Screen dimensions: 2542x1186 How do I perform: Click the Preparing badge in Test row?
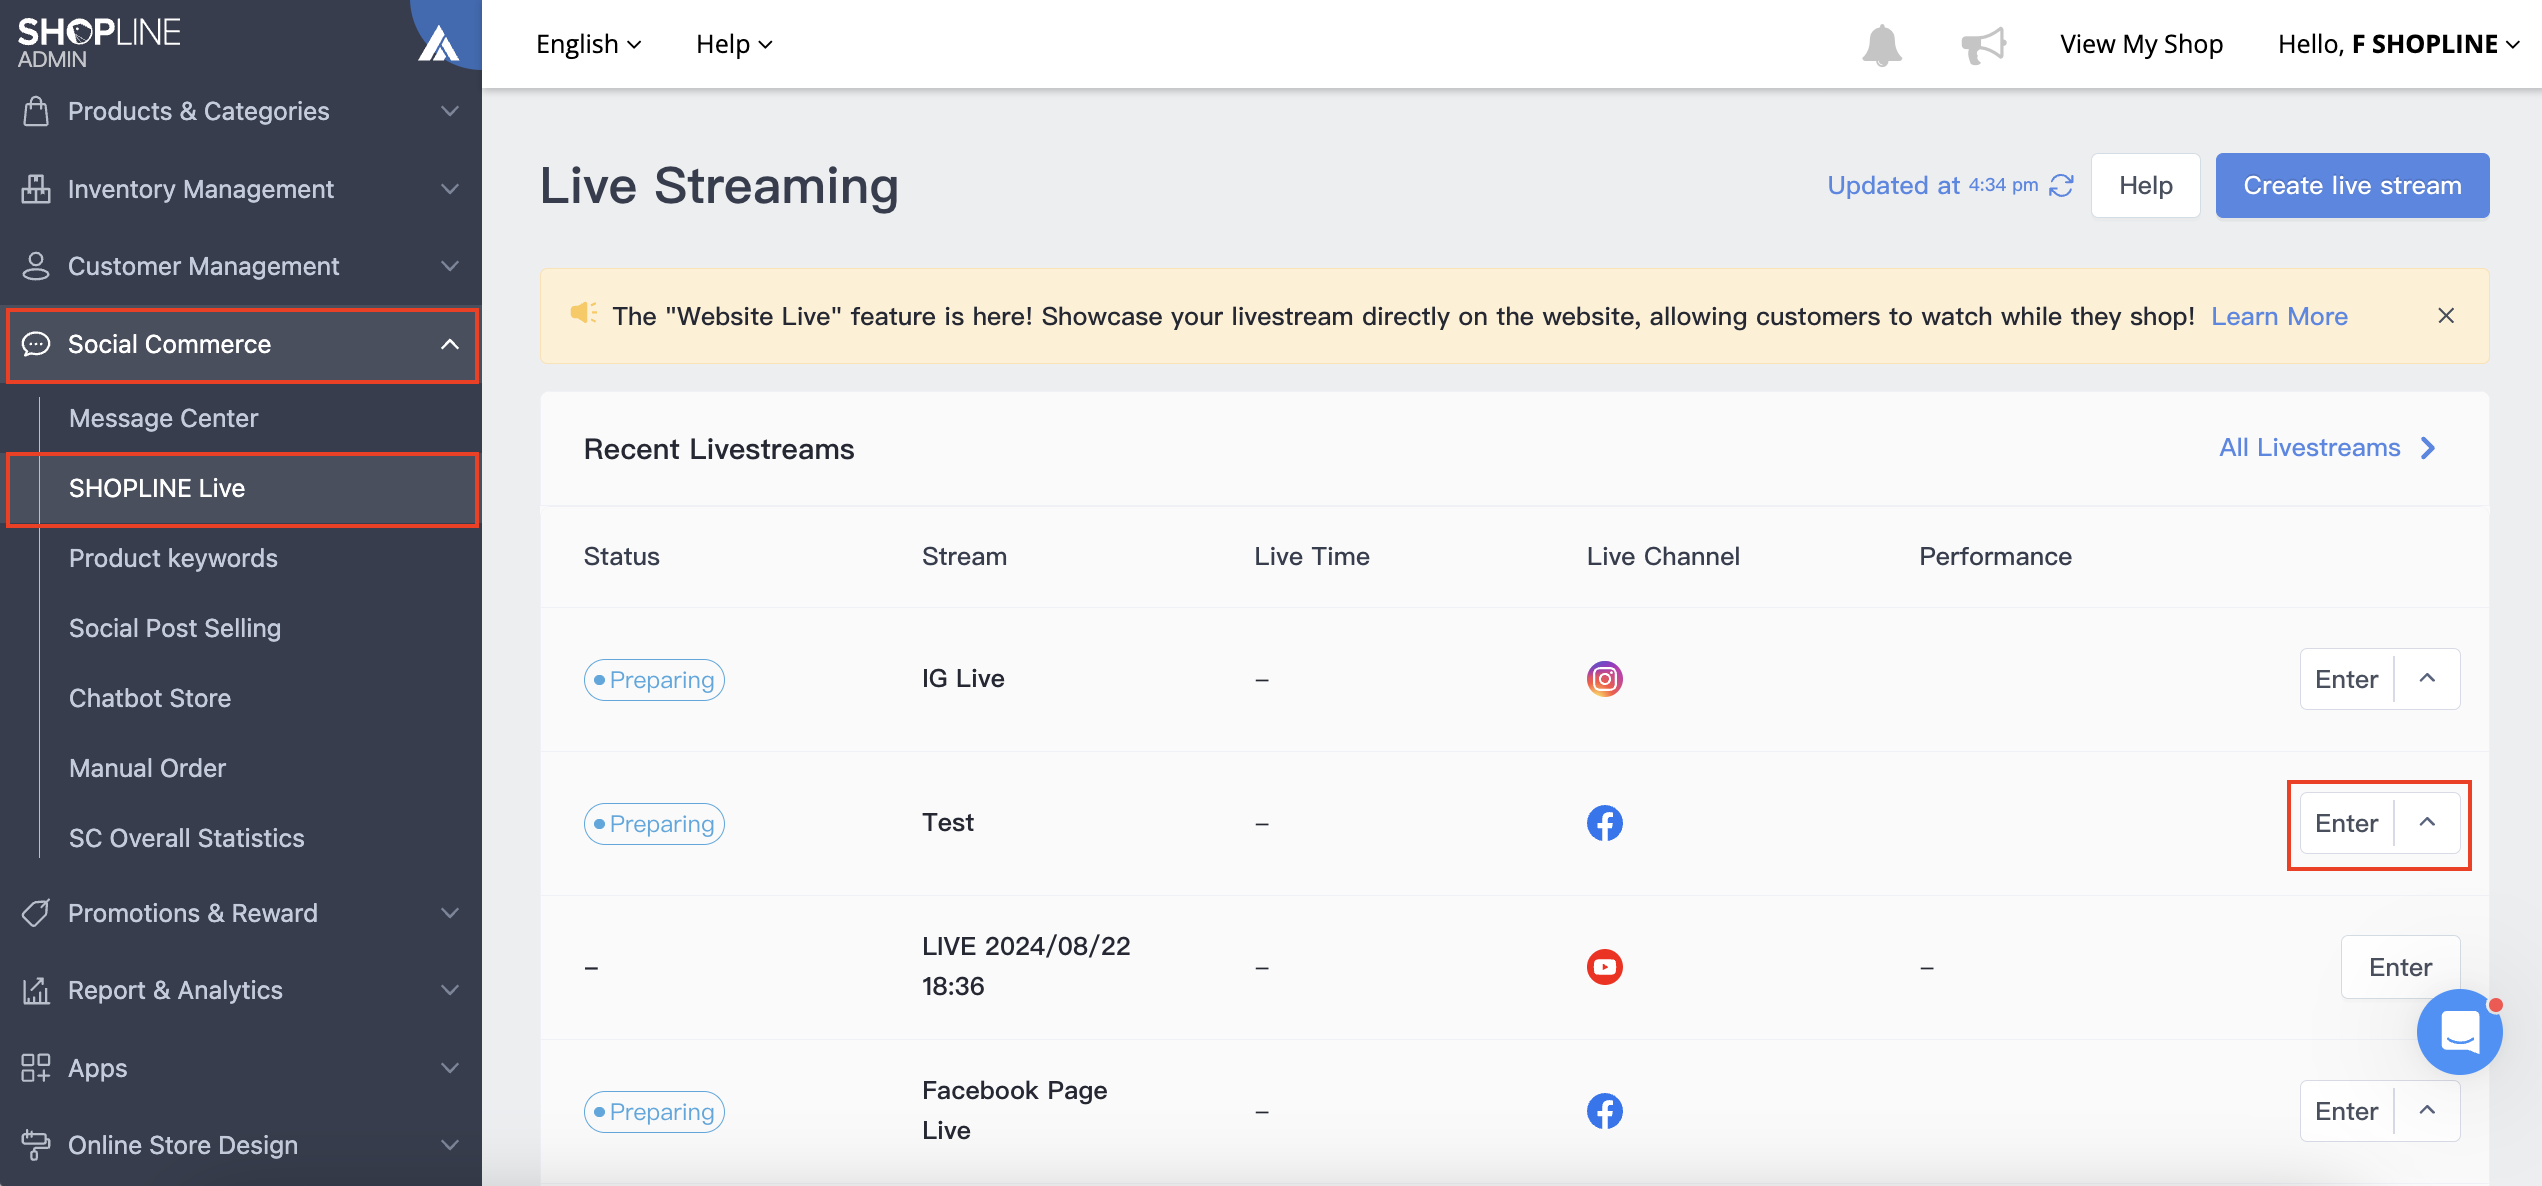[x=654, y=824]
